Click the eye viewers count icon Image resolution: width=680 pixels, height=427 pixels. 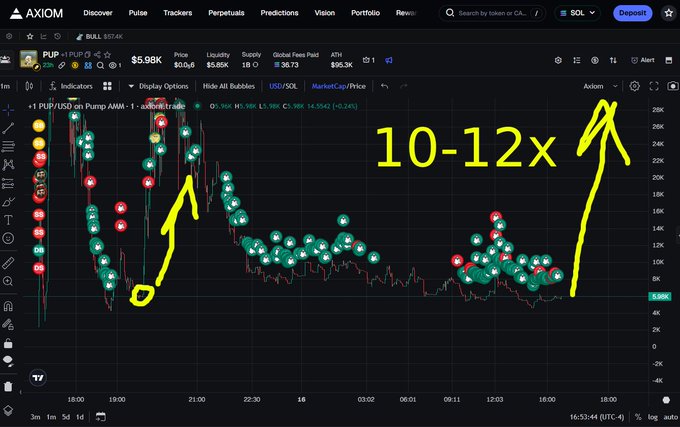pyautogui.click(x=115, y=65)
